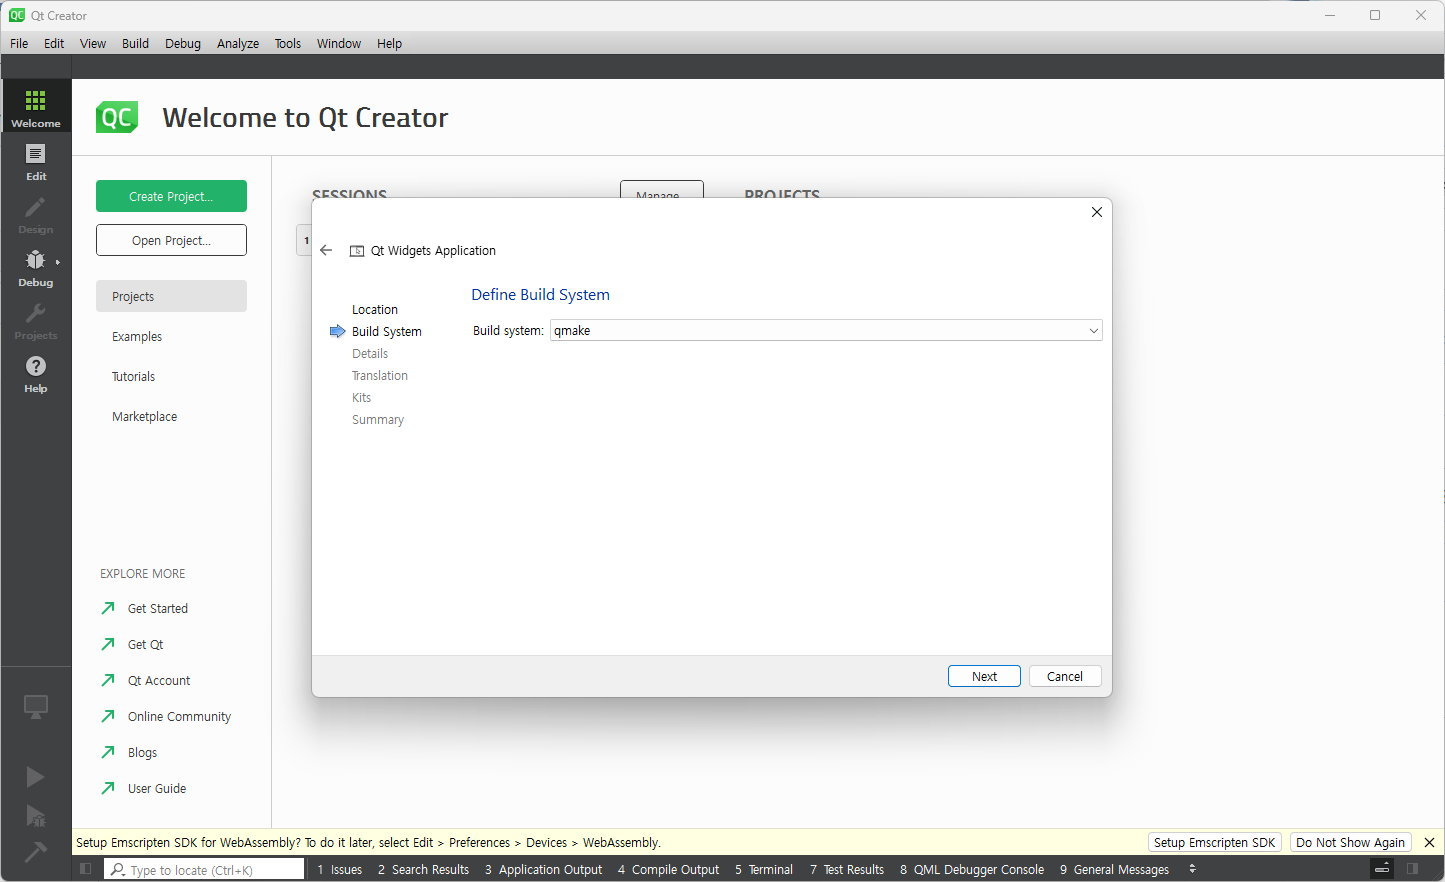Open Application Output pane

pos(544,869)
